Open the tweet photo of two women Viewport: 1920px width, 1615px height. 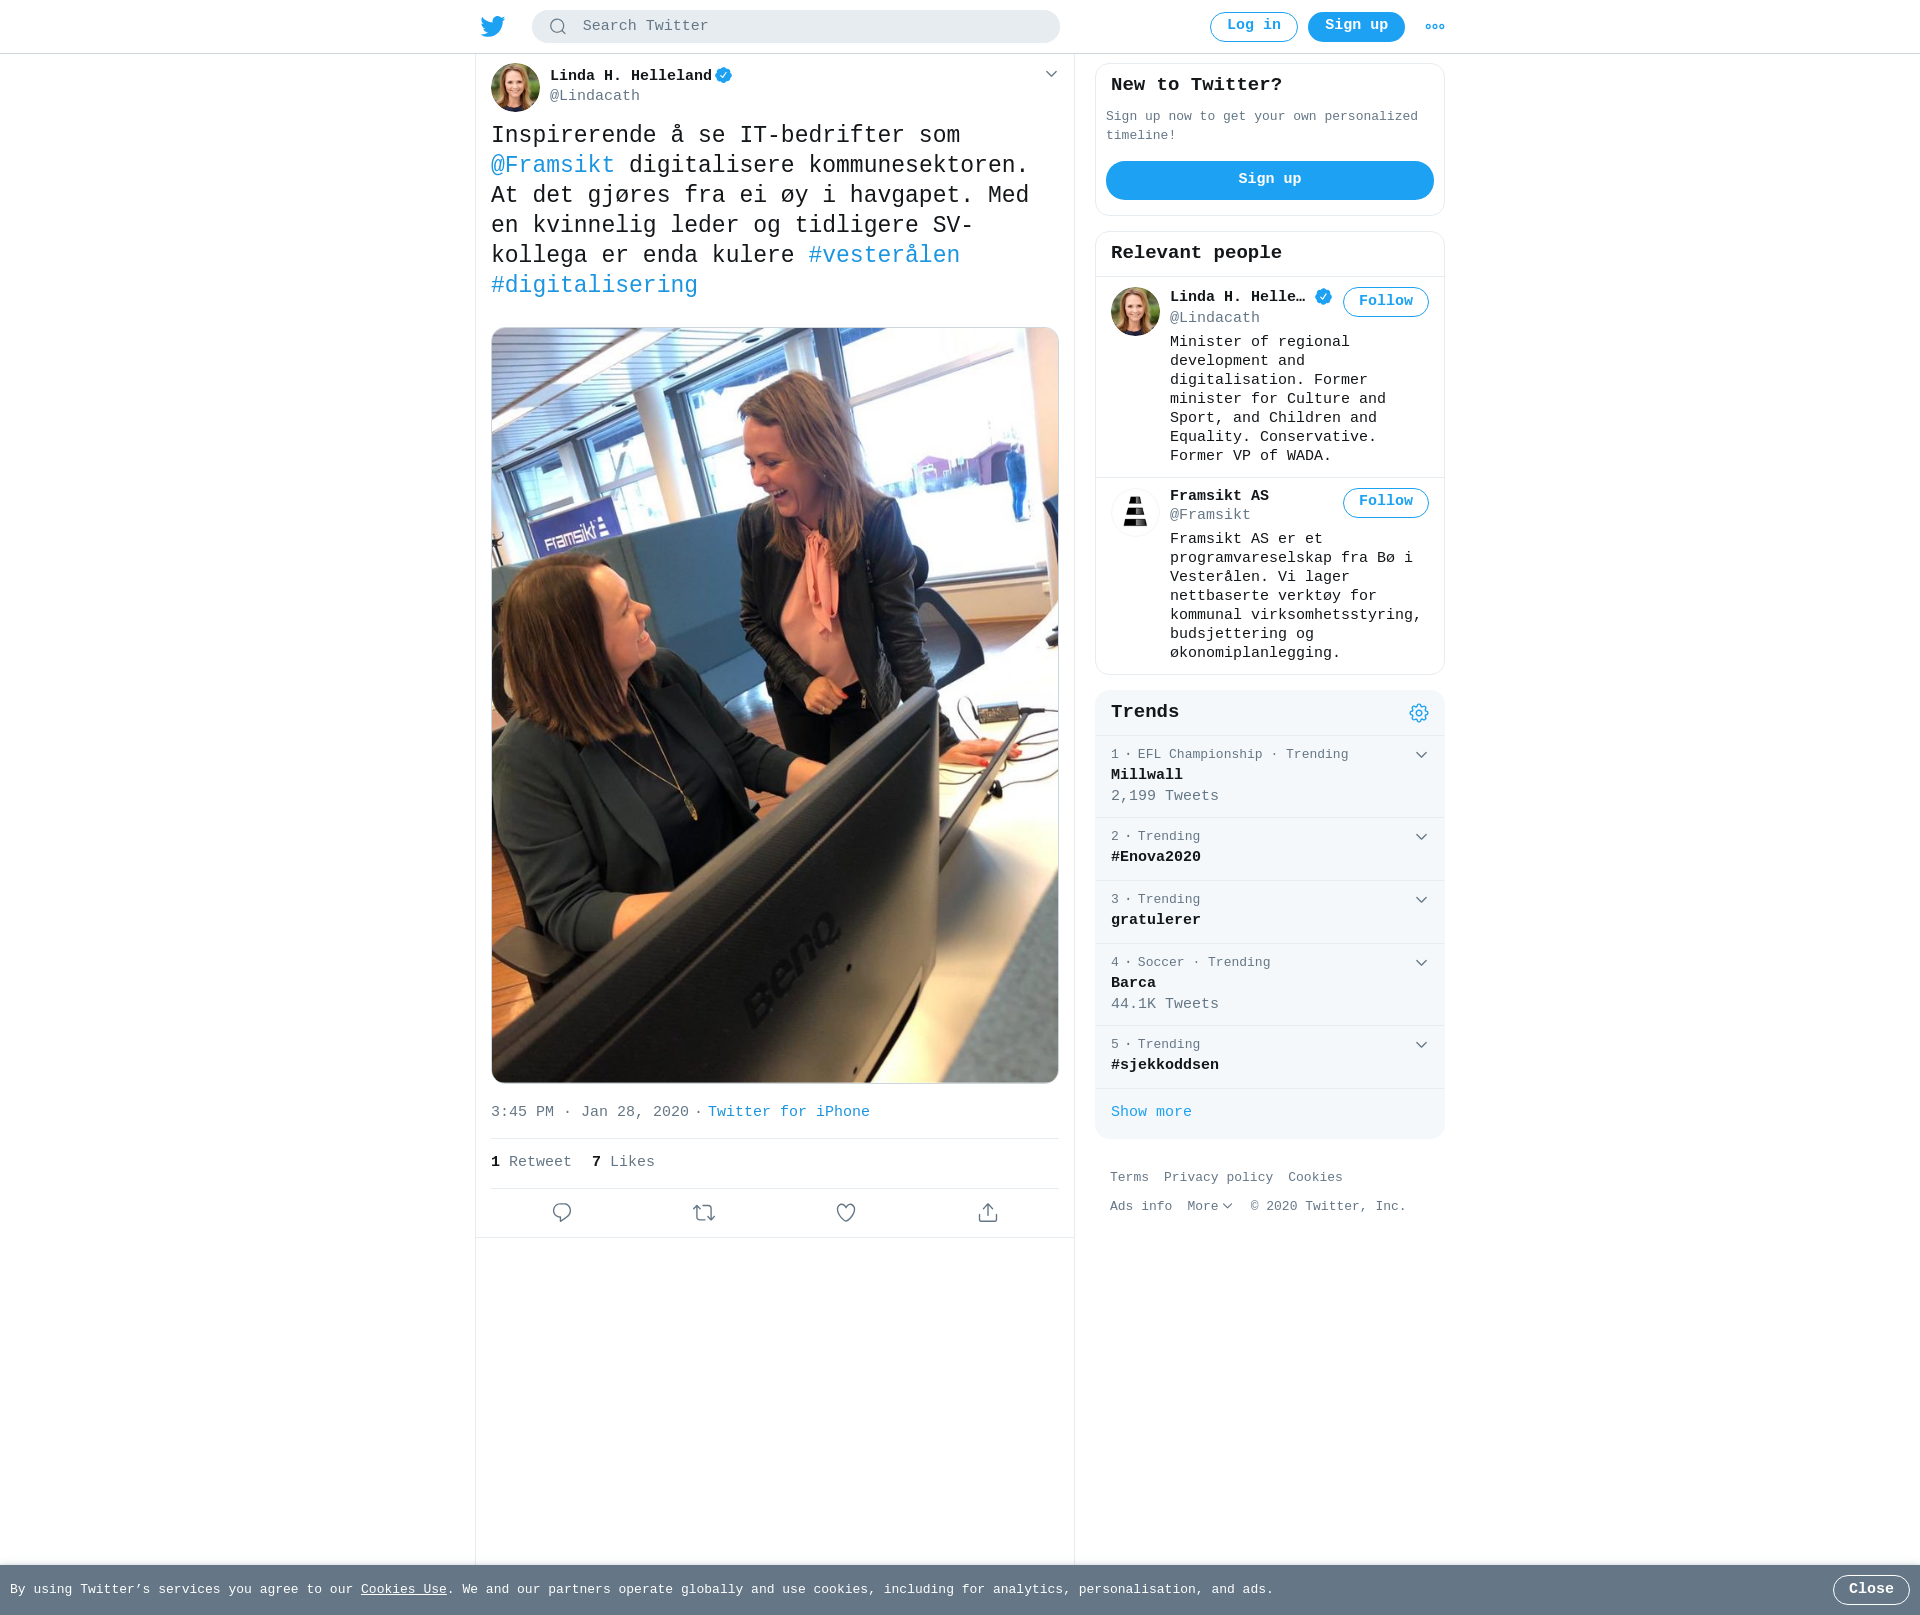(x=775, y=705)
